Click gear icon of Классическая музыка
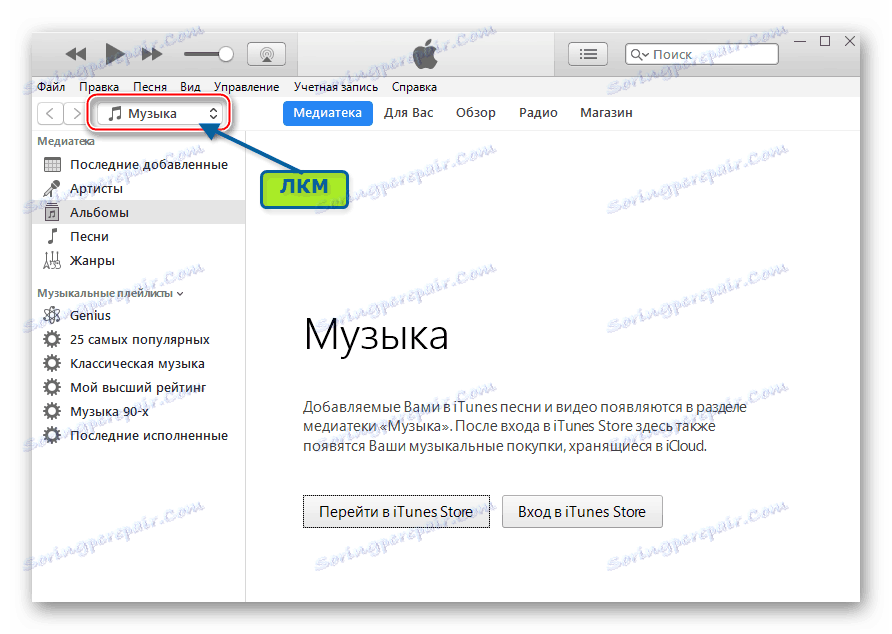 (52, 363)
